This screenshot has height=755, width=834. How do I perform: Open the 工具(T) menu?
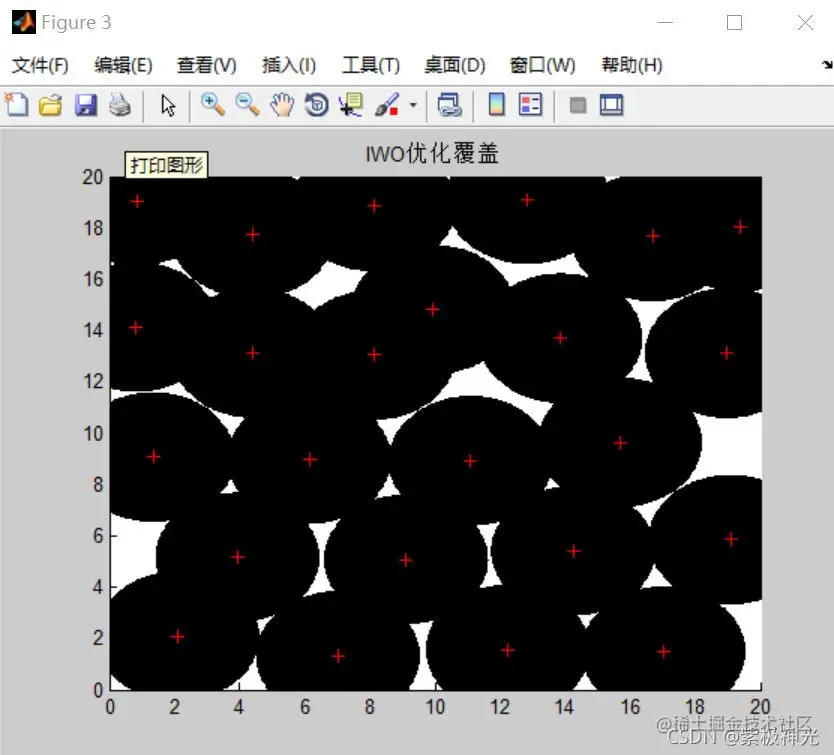tap(370, 65)
